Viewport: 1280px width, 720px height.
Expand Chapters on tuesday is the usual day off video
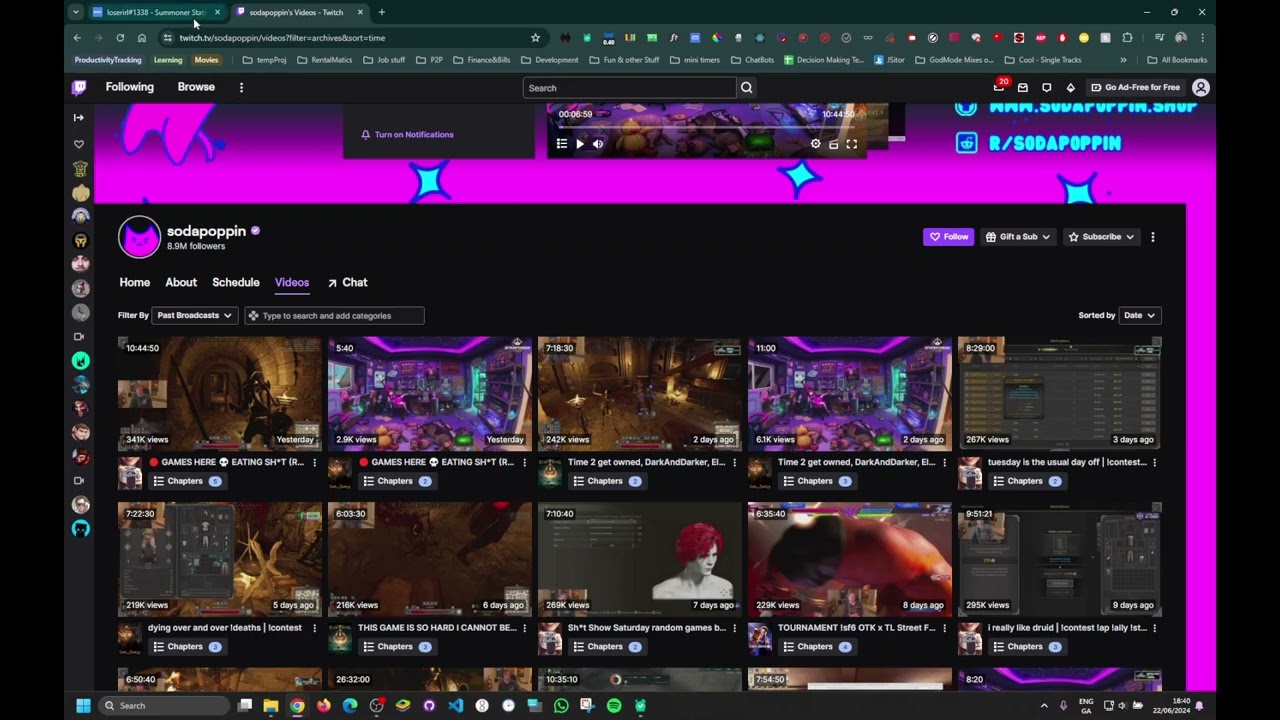point(1026,481)
